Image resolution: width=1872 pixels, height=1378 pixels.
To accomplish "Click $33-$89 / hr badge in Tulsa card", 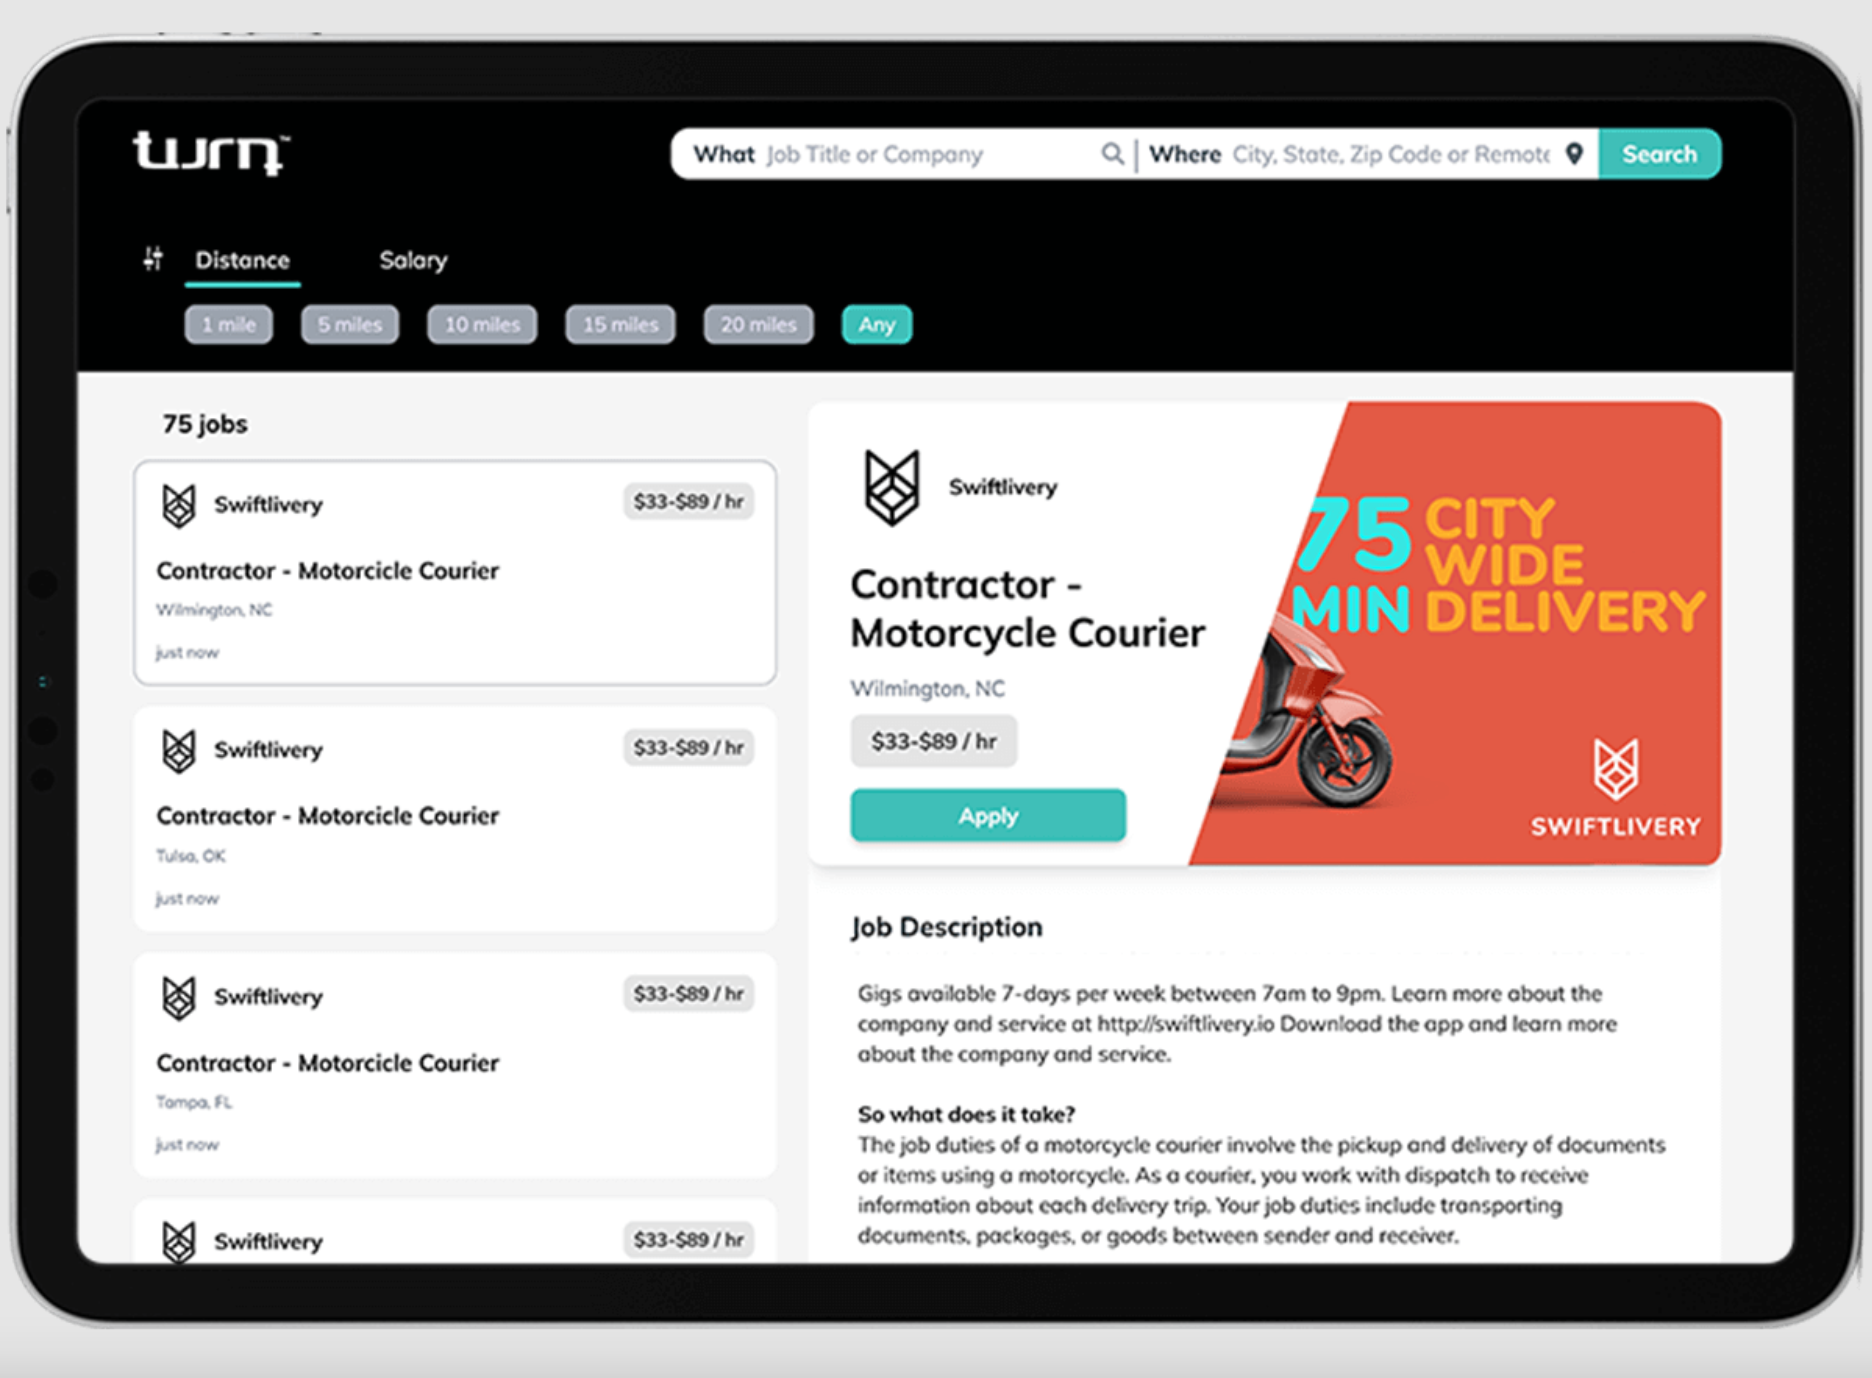I will point(688,747).
